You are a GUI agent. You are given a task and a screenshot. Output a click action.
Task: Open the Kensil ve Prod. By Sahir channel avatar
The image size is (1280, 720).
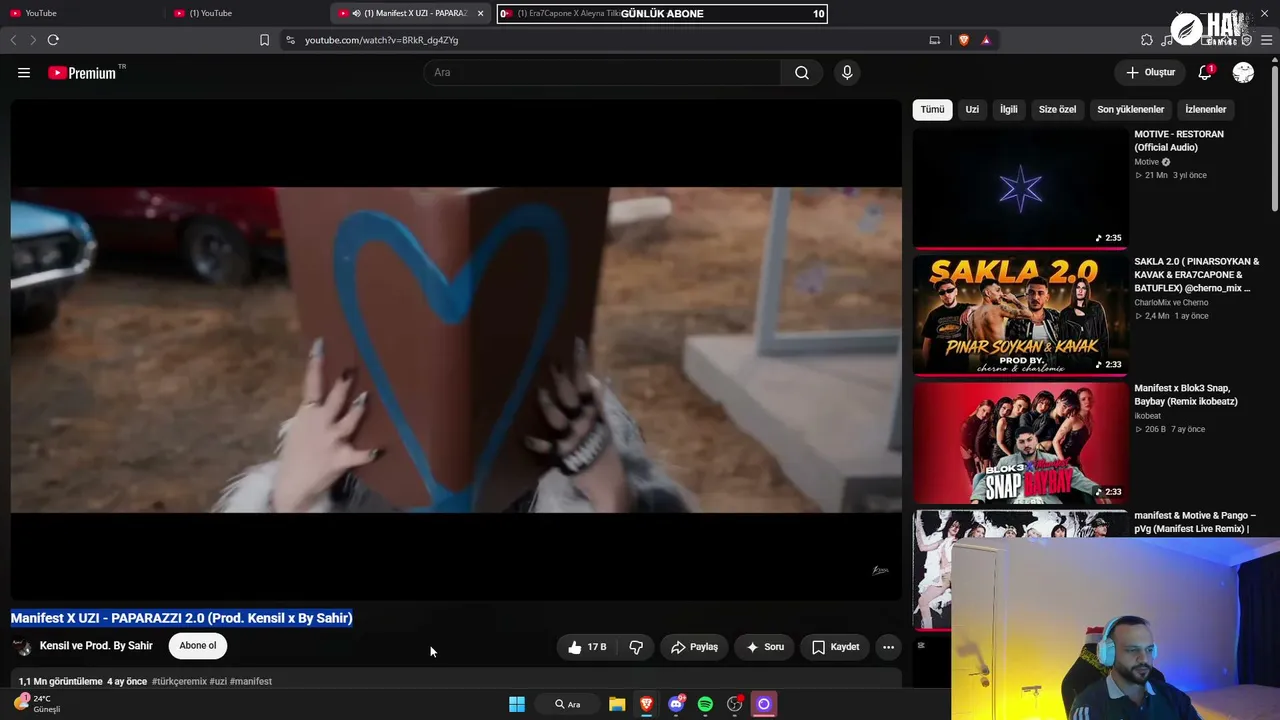pyautogui.click(x=21, y=646)
